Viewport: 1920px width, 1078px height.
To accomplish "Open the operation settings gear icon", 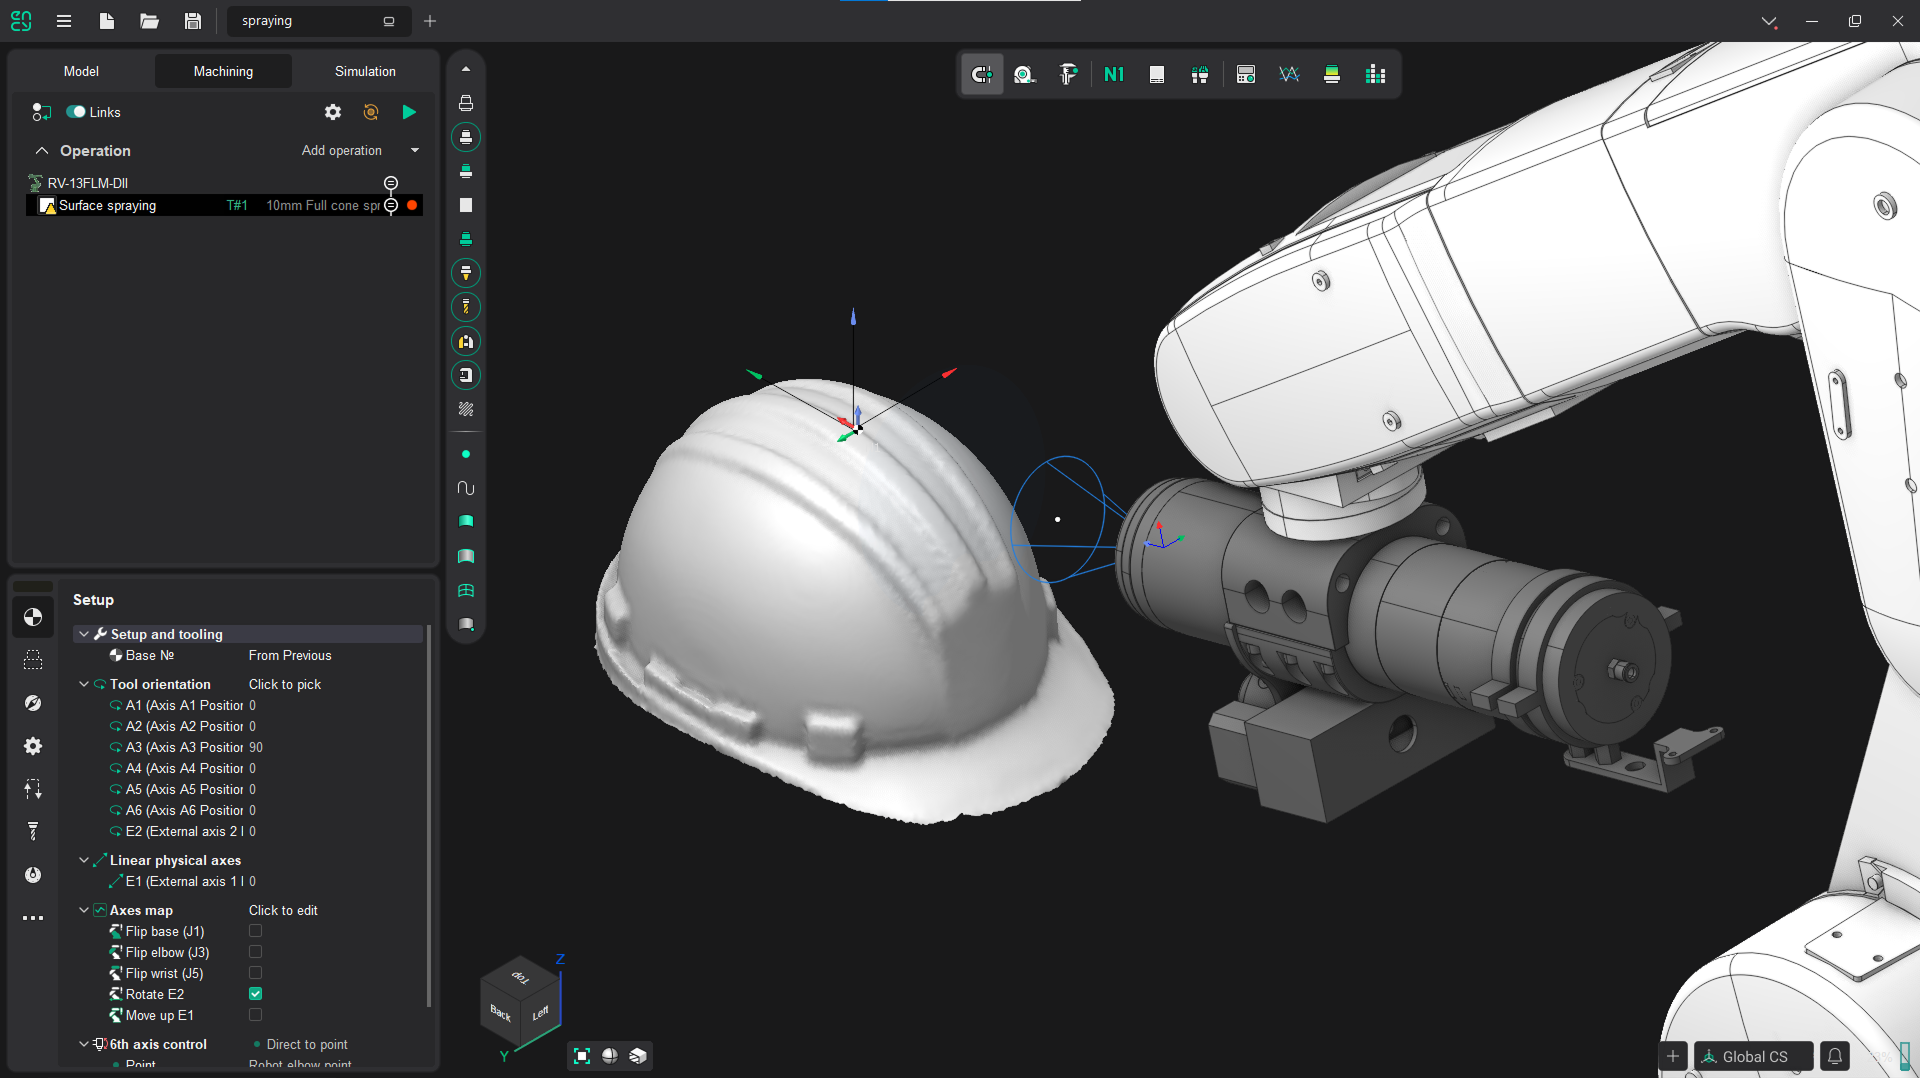I will [x=333, y=112].
